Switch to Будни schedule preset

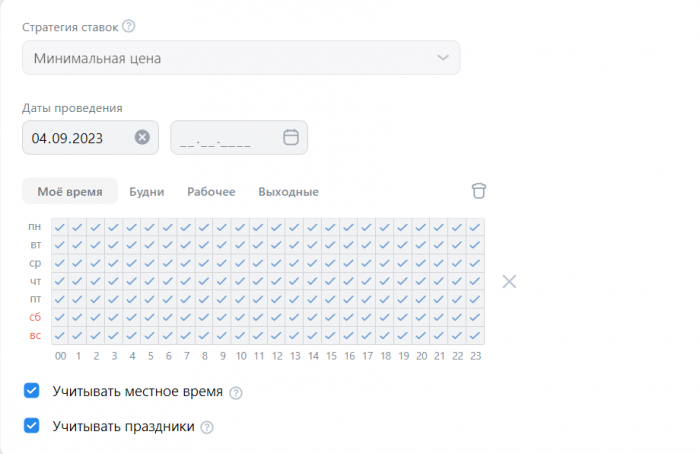pos(147,191)
